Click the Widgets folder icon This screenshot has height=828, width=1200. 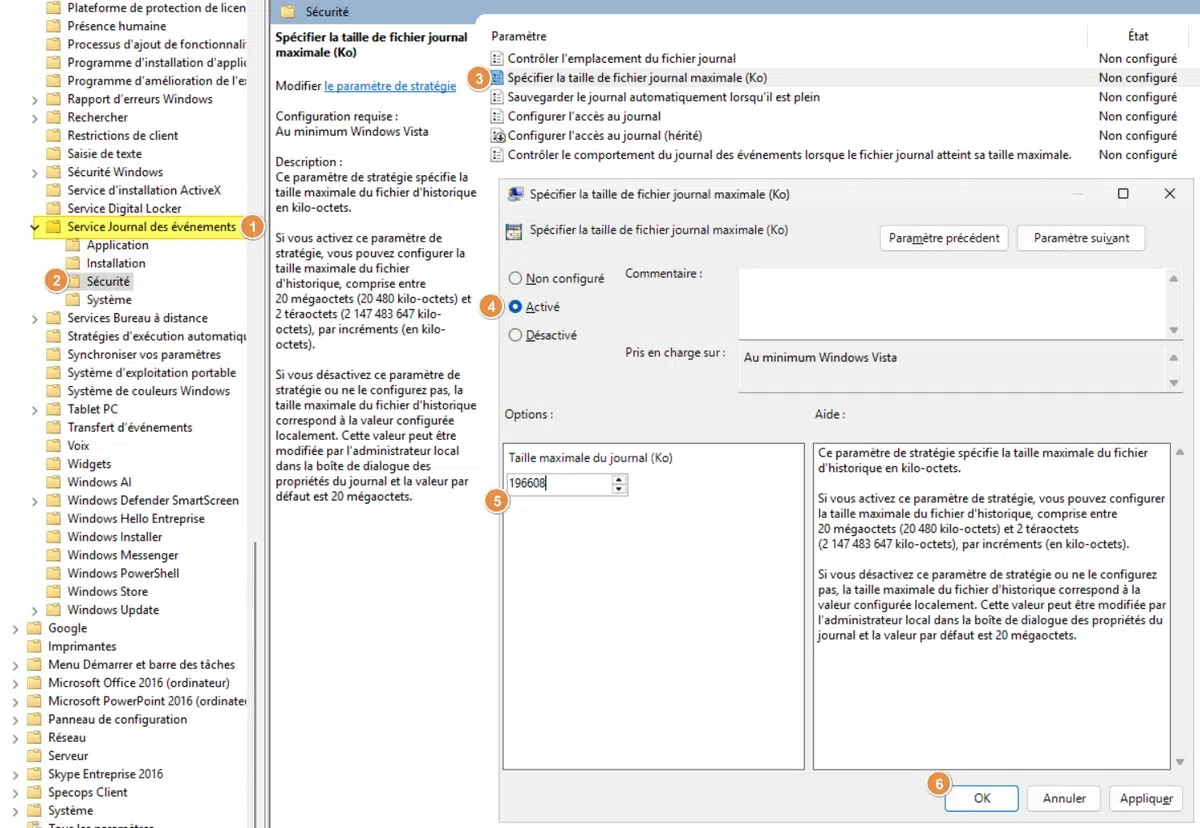(x=54, y=464)
